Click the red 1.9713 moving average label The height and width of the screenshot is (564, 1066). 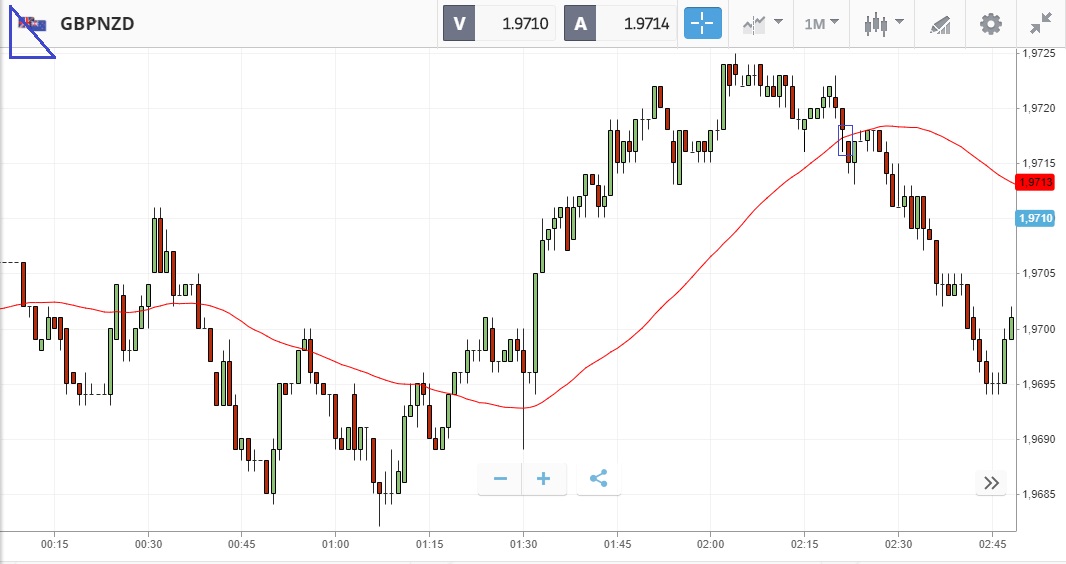(1035, 182)
